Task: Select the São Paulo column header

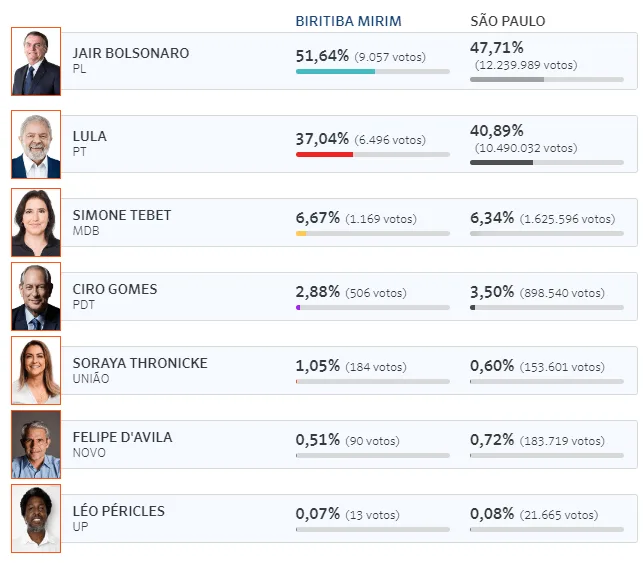Action: 508,21
